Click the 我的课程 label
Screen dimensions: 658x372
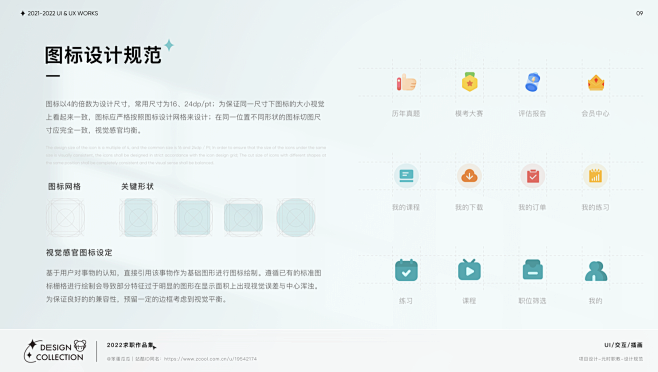point(406,207)
